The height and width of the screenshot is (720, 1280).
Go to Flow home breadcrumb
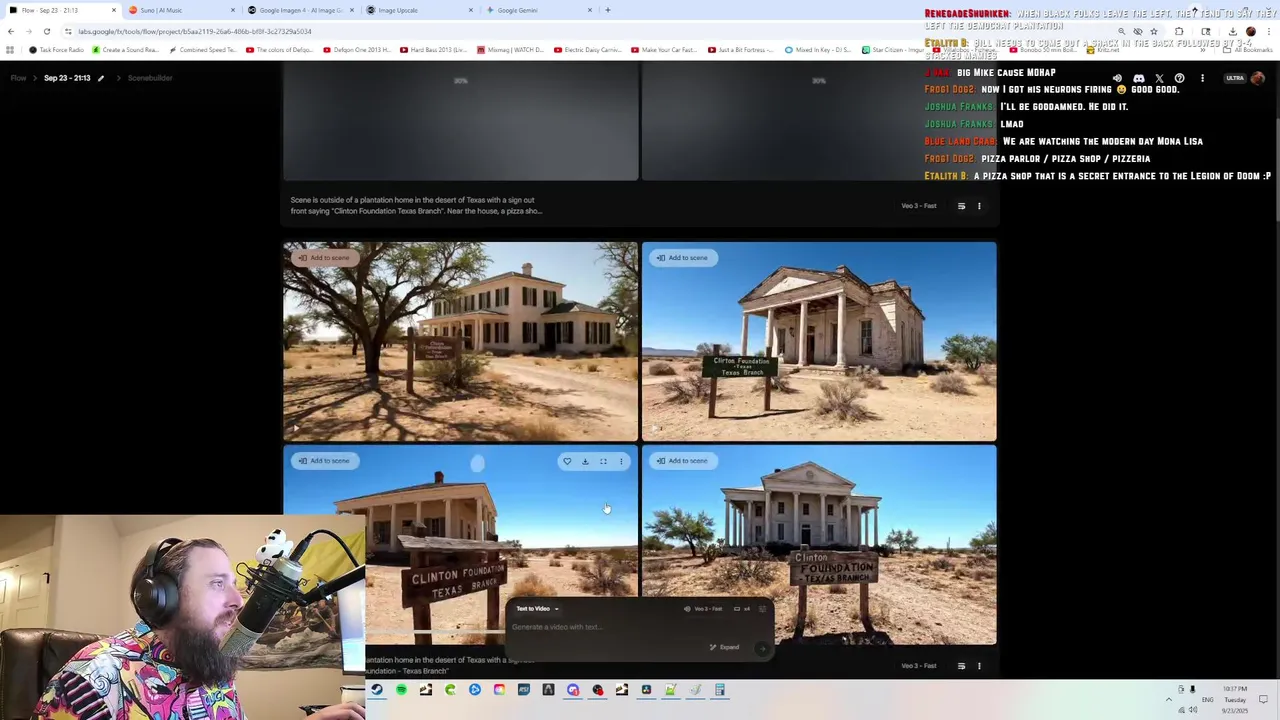pos(18,78)
